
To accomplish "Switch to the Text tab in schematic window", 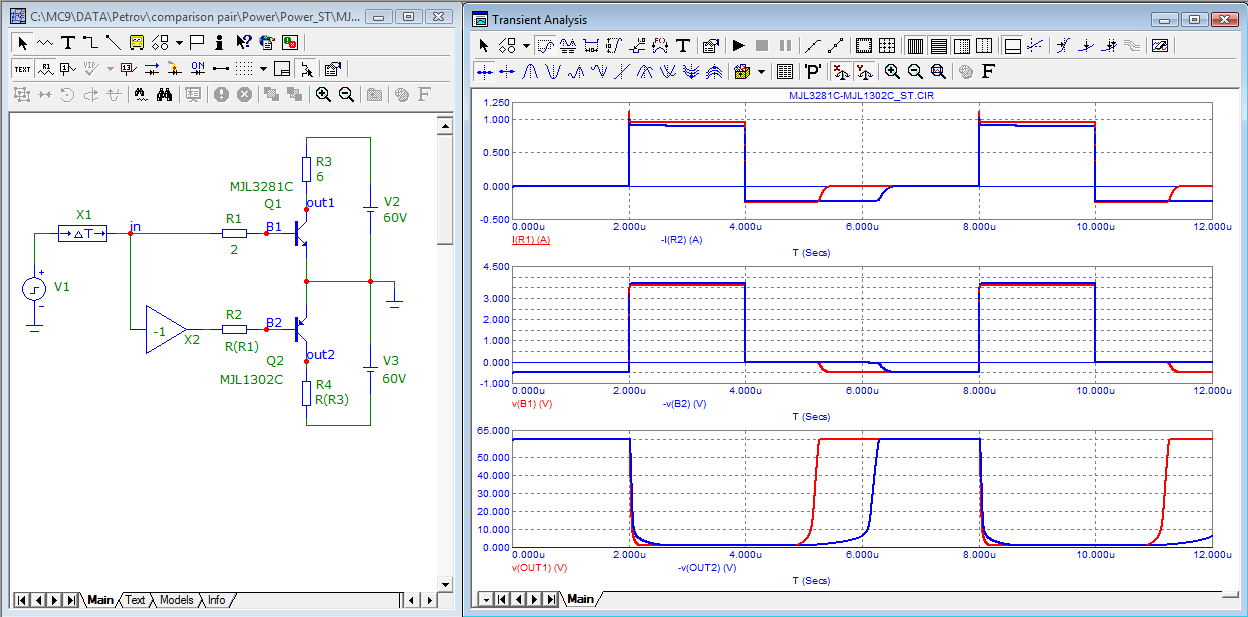I will (135, 600).
